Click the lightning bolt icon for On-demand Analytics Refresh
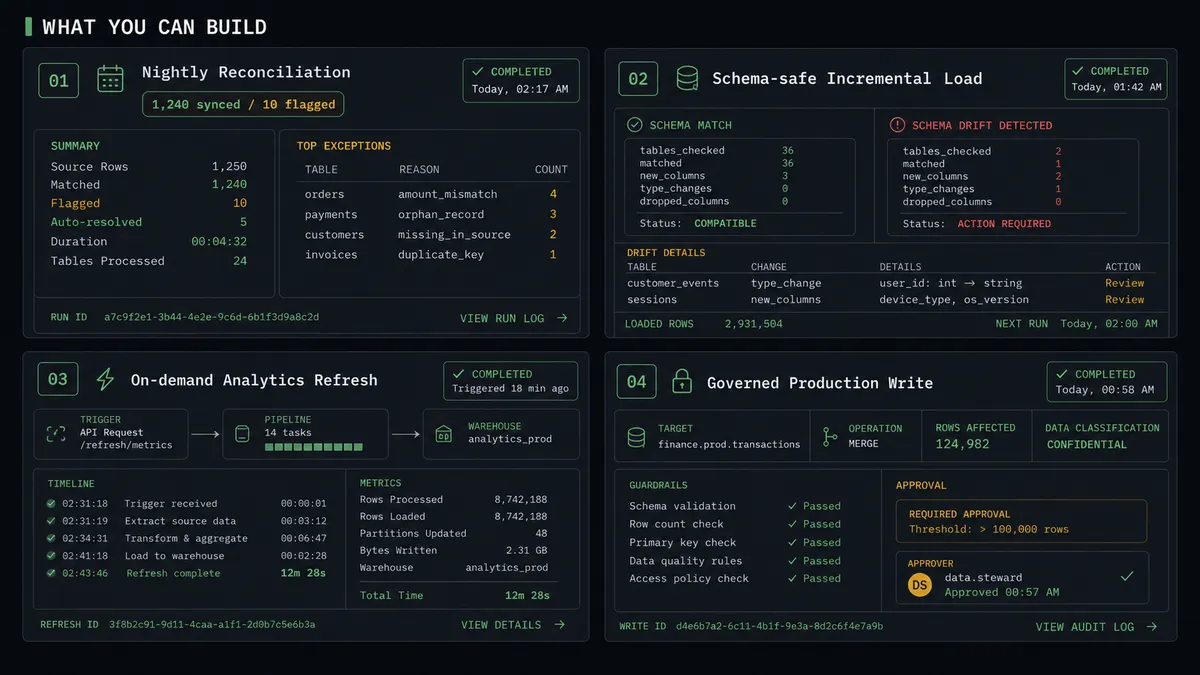Screen dimensions: 1200x675 click(105, 379)
